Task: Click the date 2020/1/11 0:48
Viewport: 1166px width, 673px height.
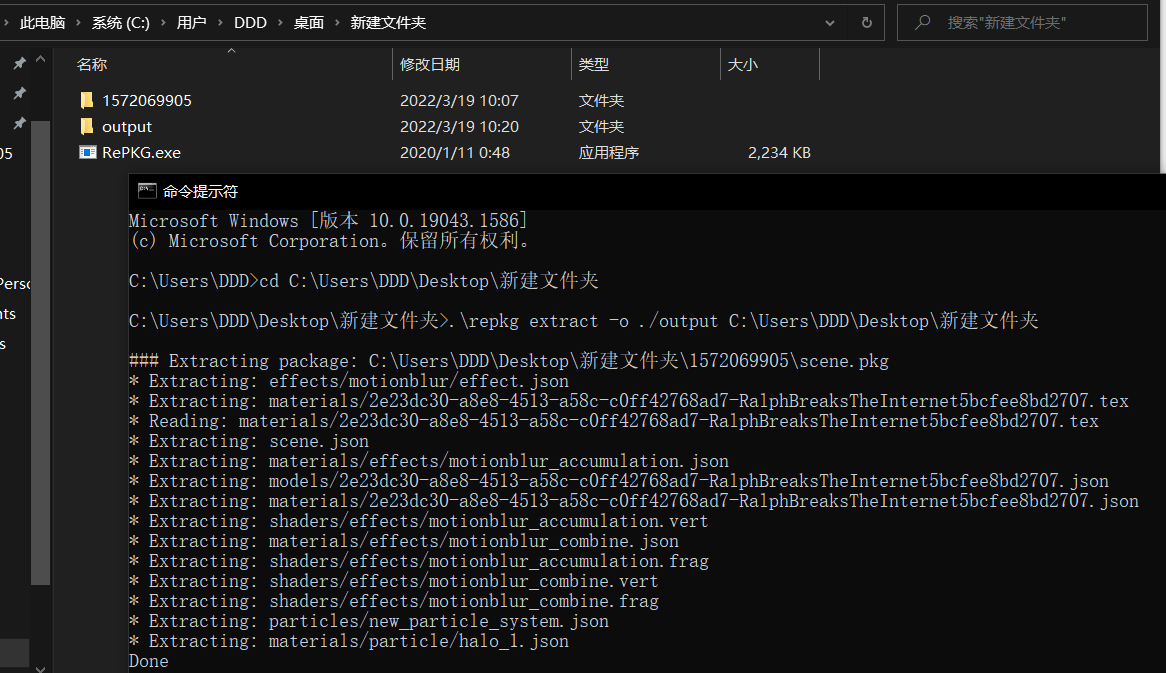Action: 454,152
